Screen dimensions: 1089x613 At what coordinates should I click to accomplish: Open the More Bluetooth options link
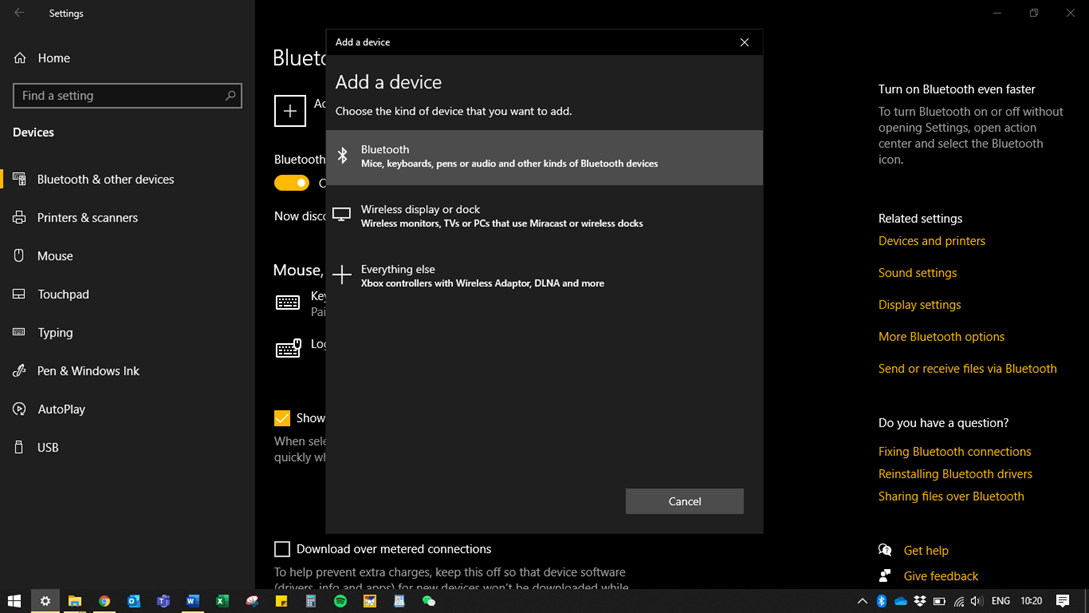941,337
